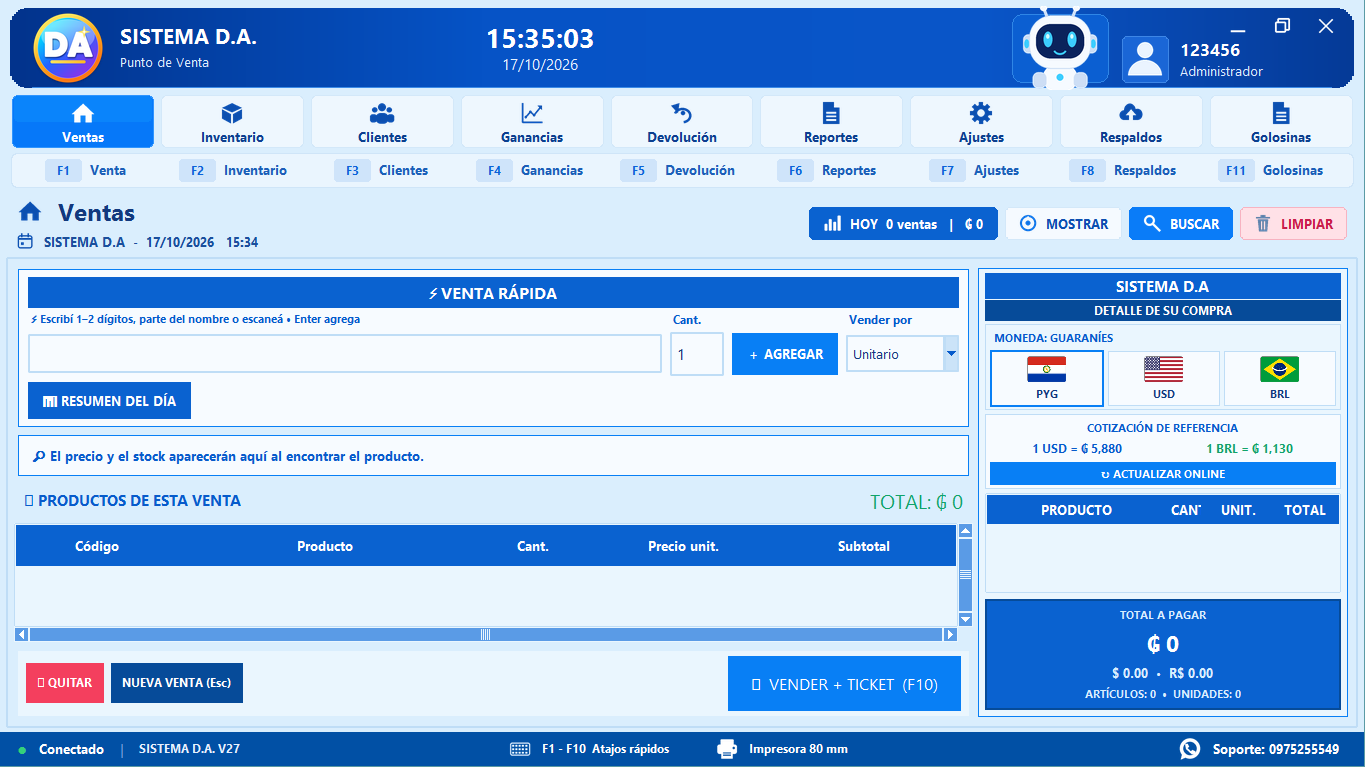The width and height of the screenshot is (1365, 767).
Task: Click the user profile avatar icon
Action: click(1145, 59)
